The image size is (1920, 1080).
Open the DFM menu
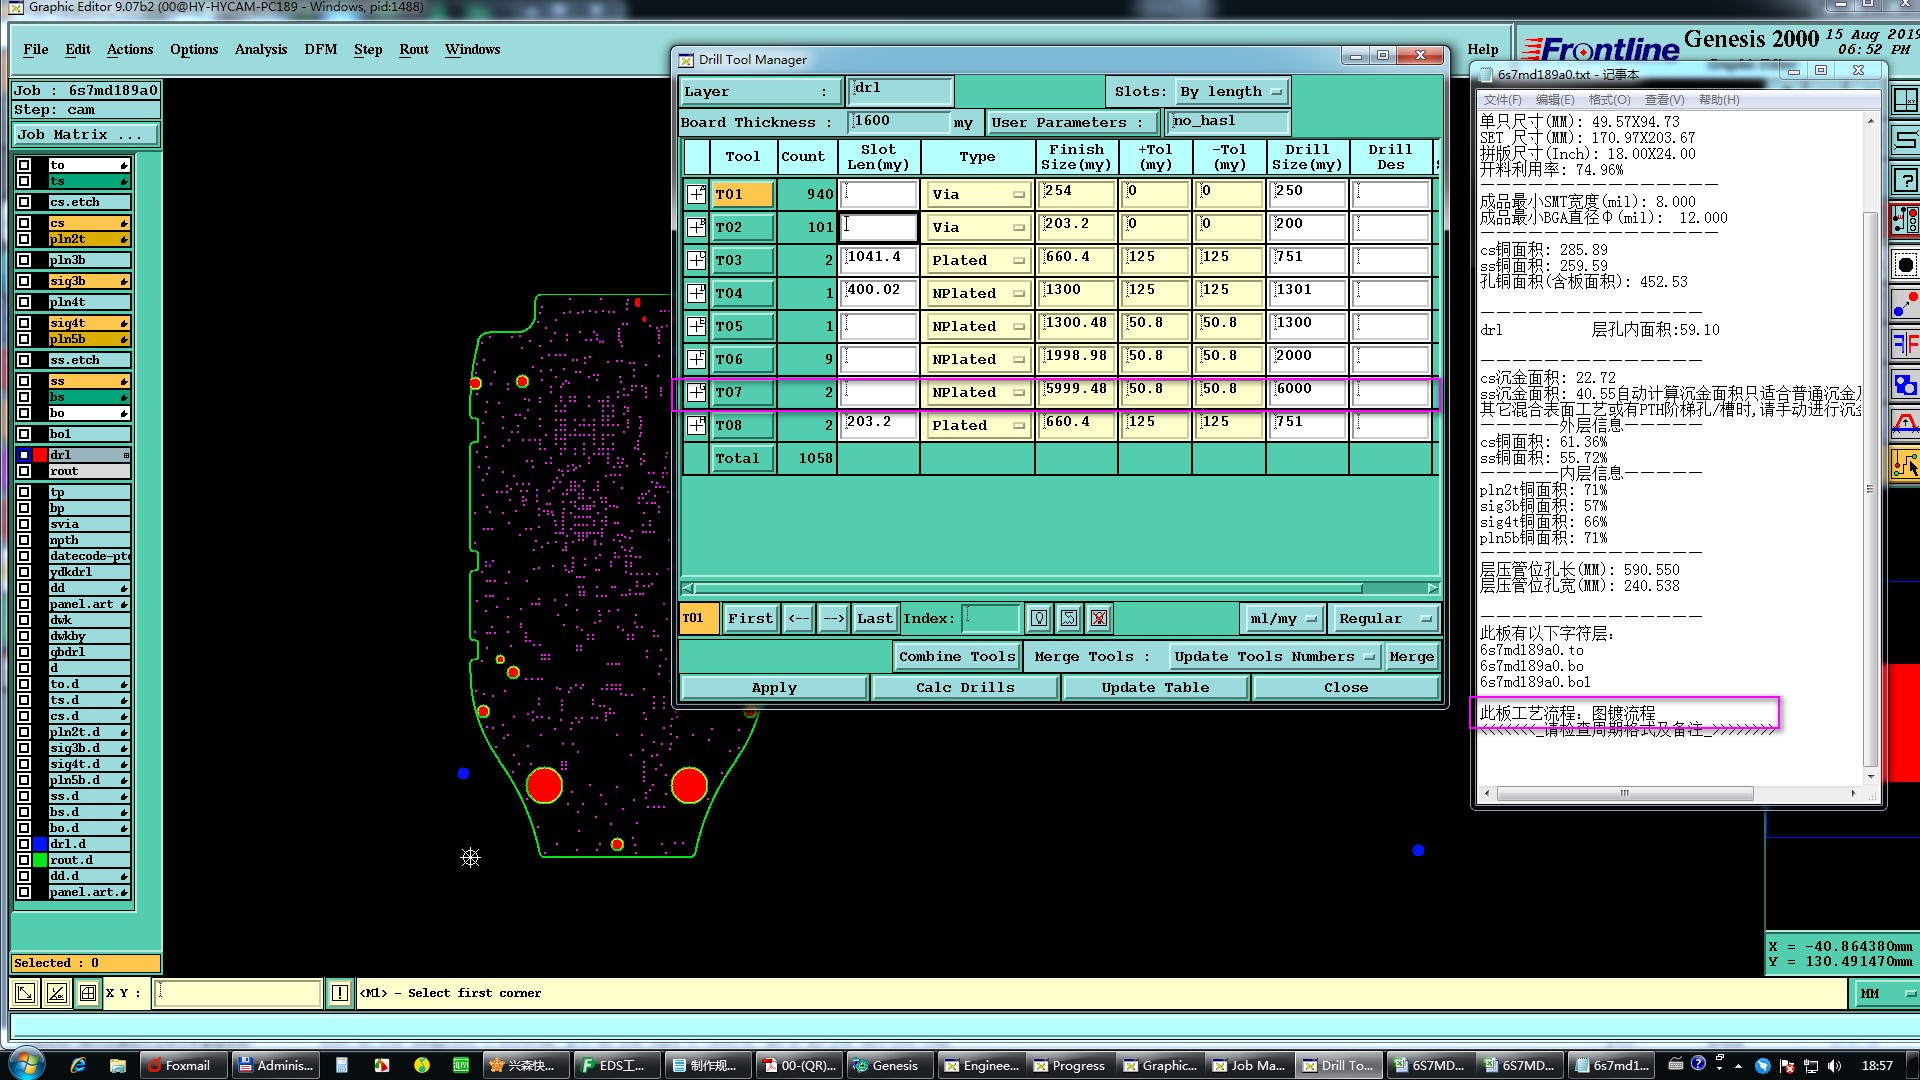point(320,49)
